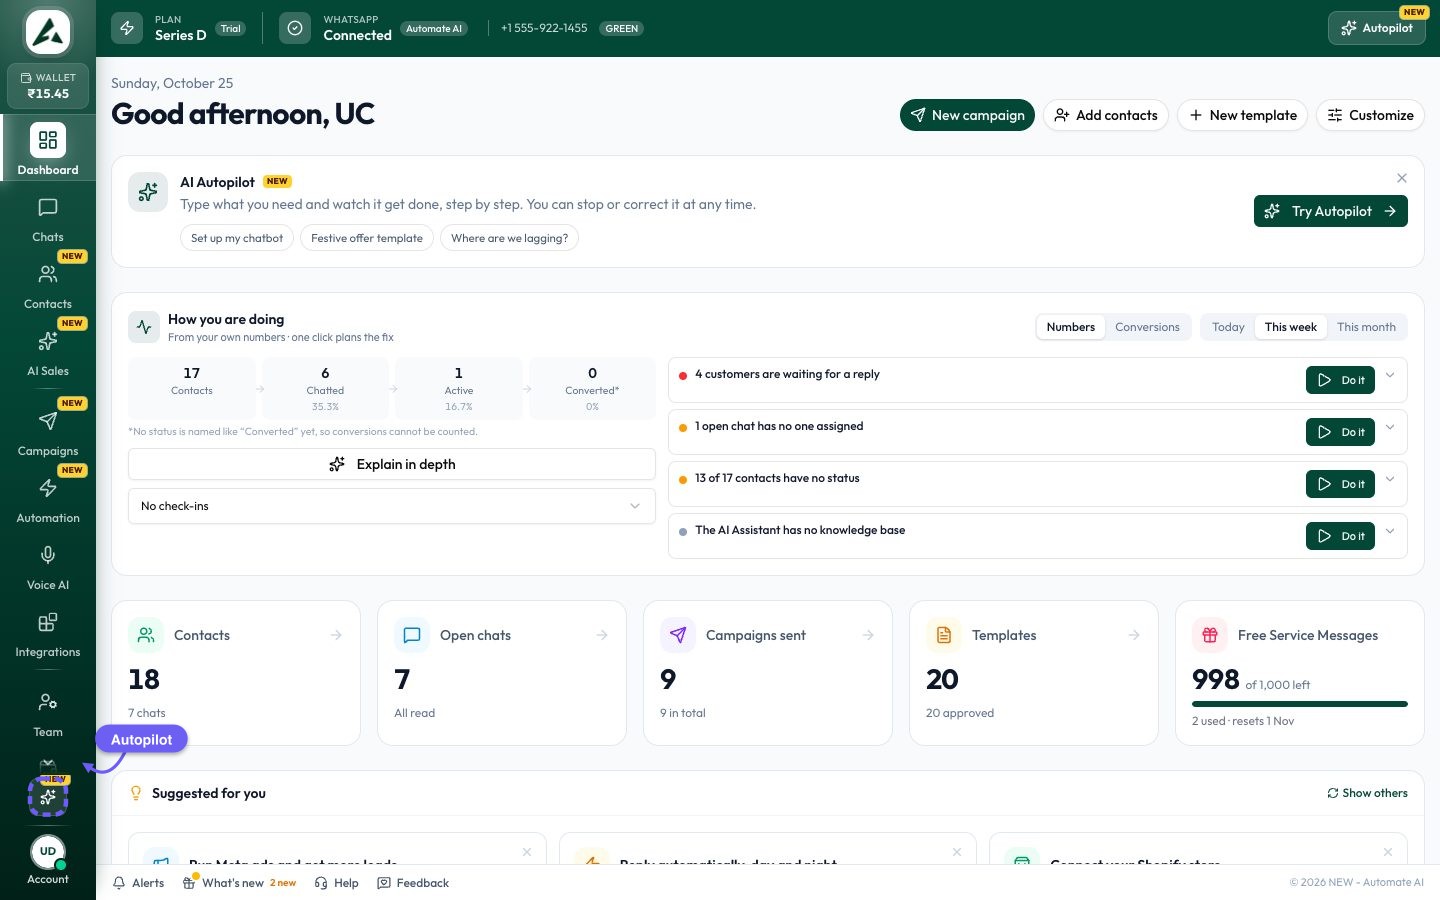The width and height of the screenshot is (1440, 900).
Task: Open Chats from the sidebar
Action: coord(48,219)
